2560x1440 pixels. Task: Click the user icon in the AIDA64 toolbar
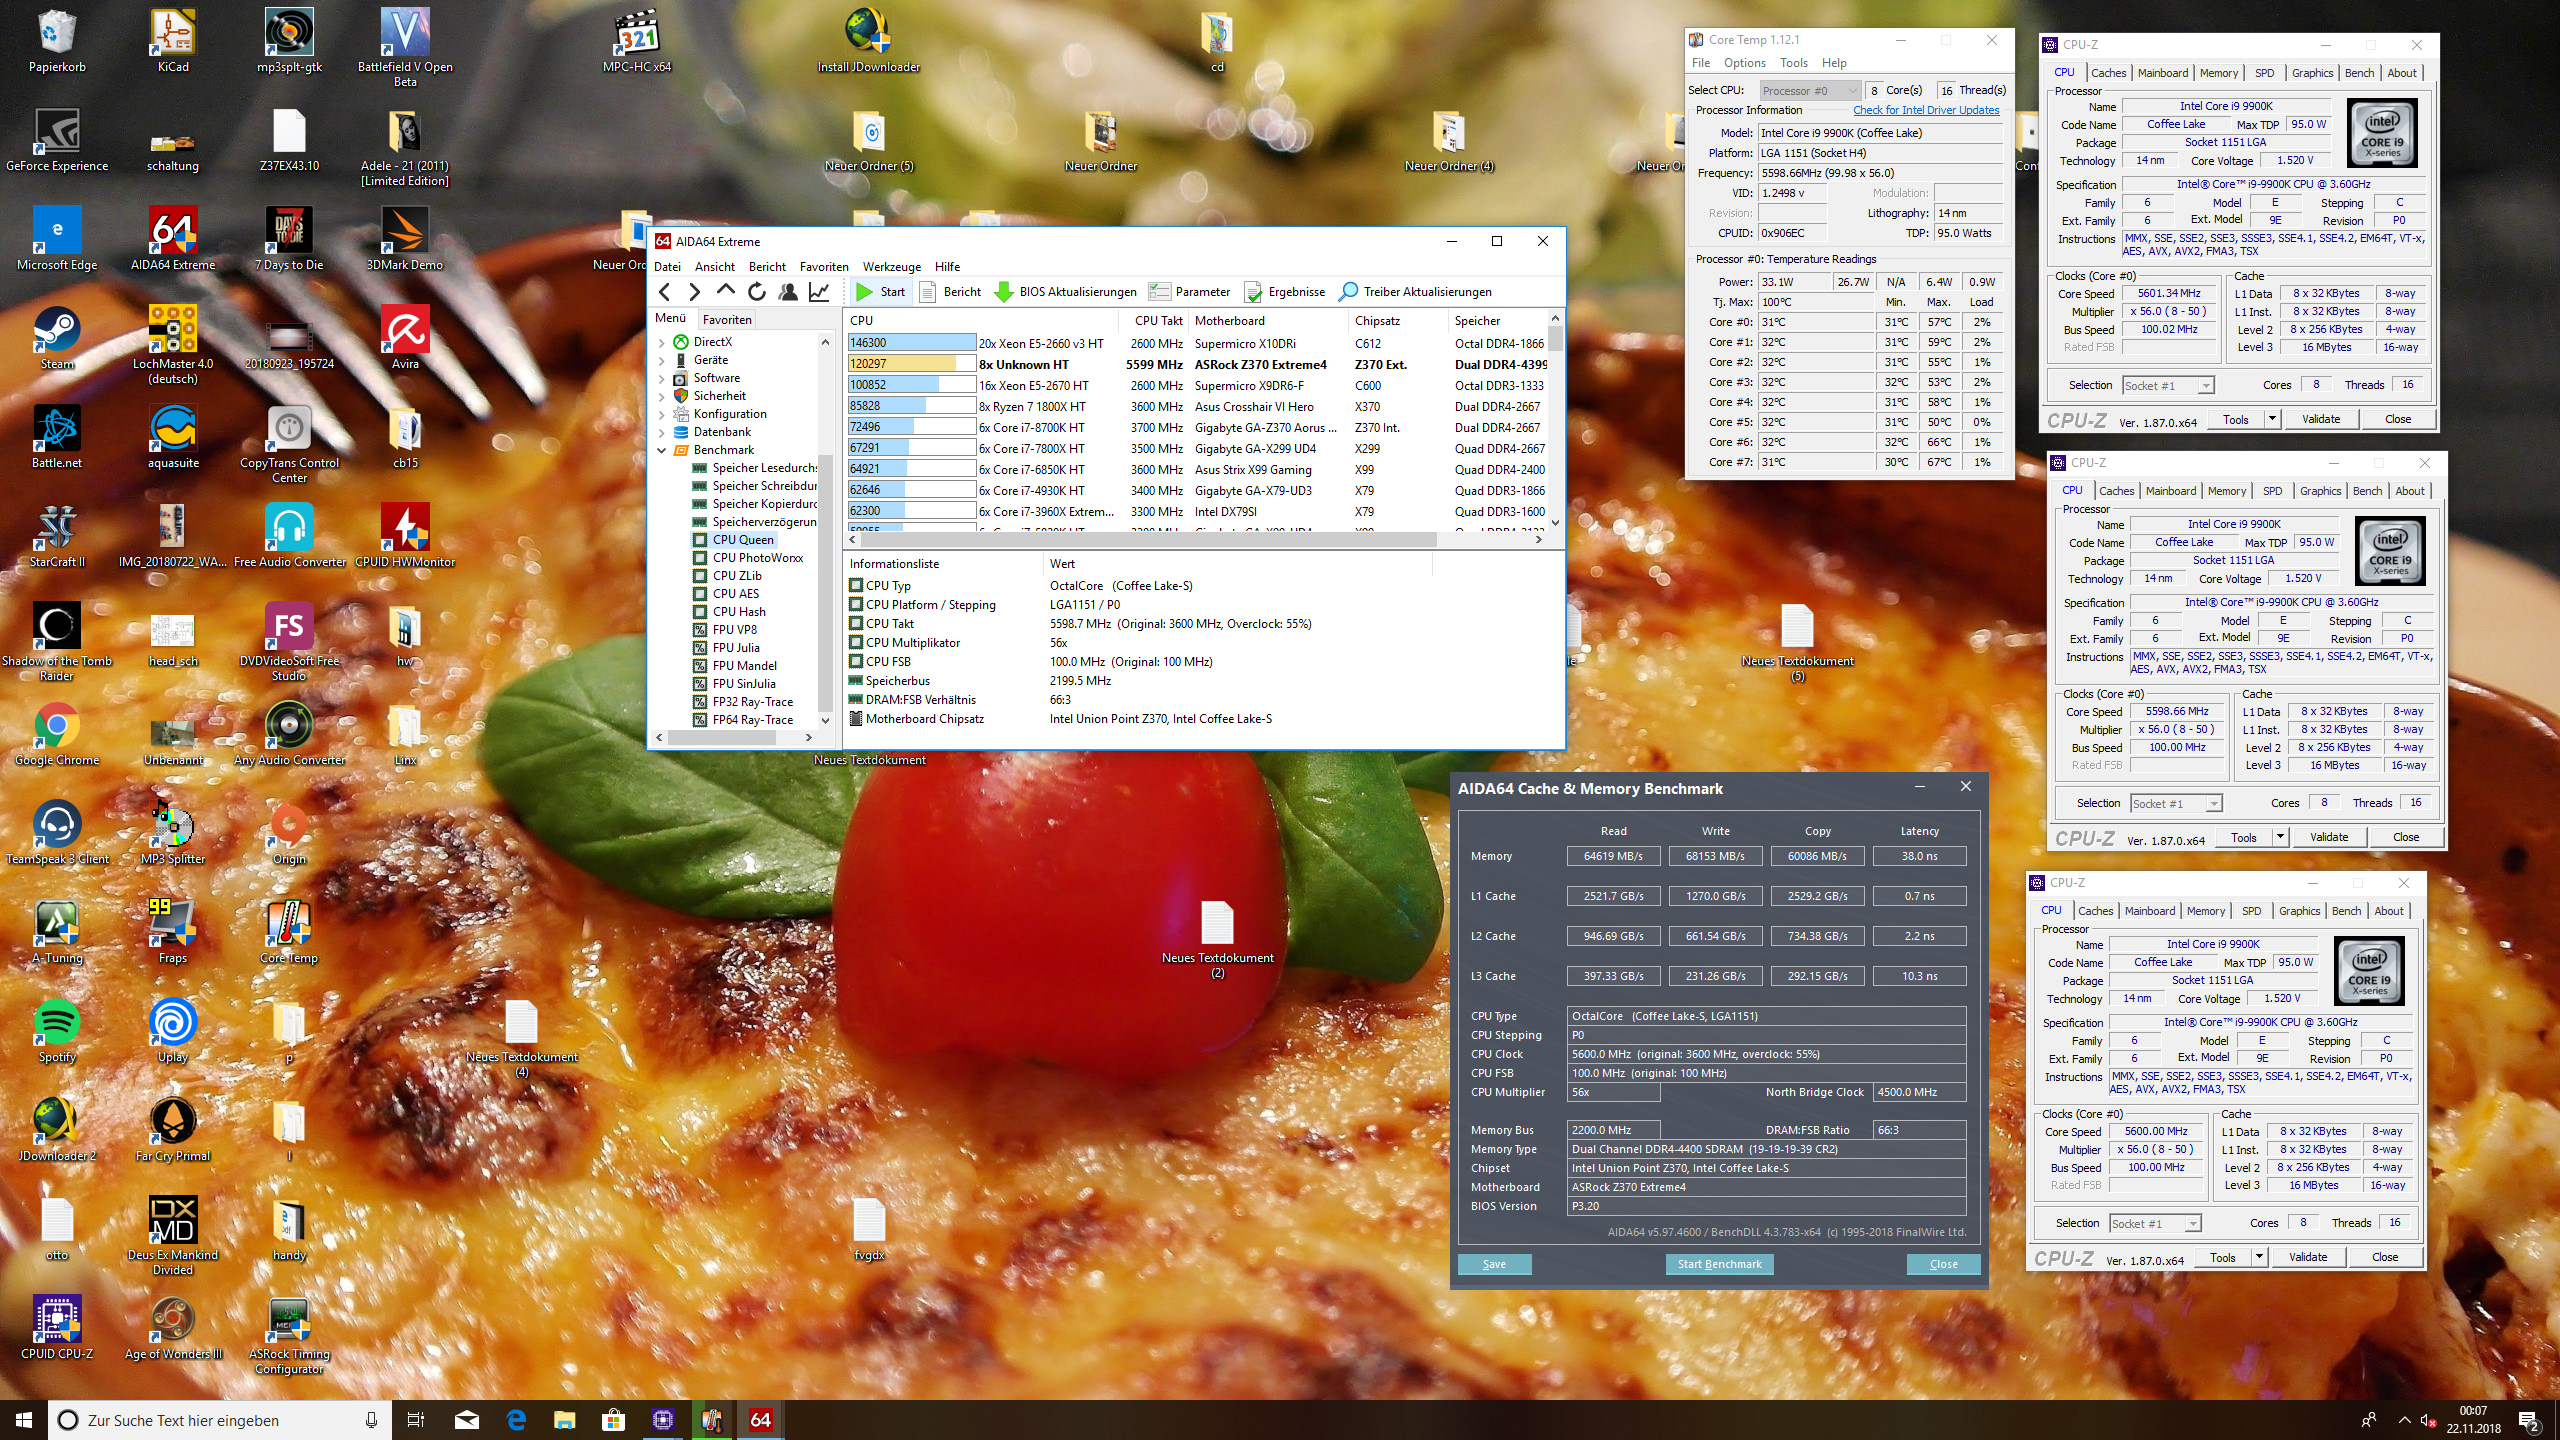click(788, 292)
